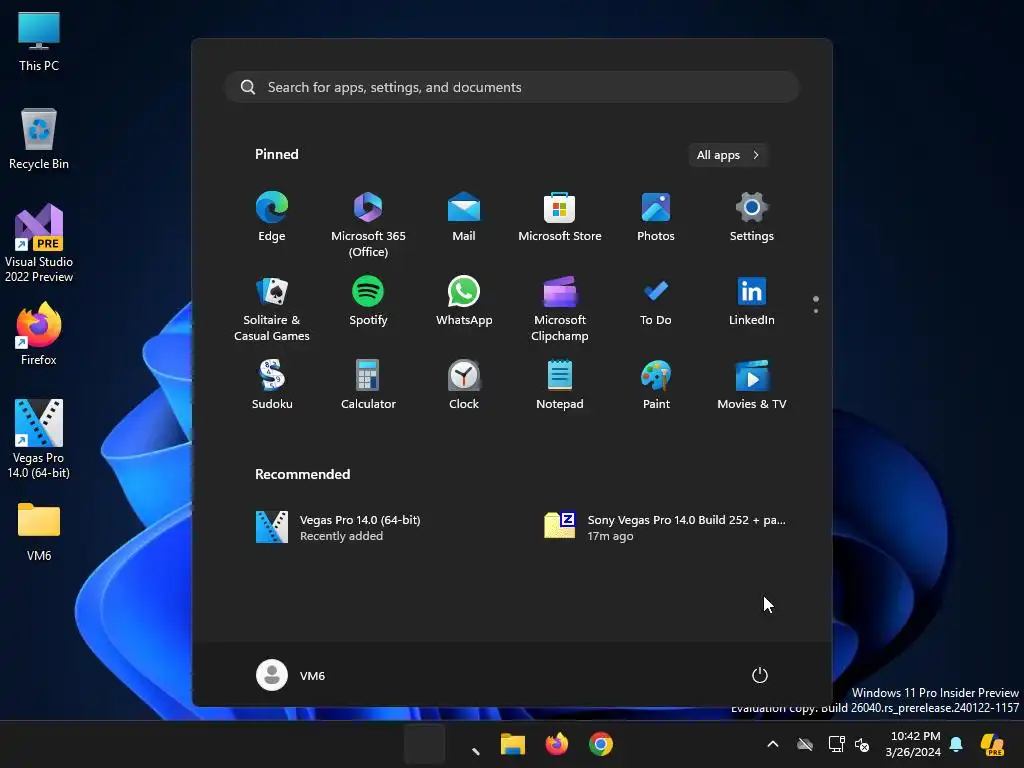This screenshot has width=1024, height=768.
Task: Launch Microsoft Clipchamp
Action: click(560, 308)
